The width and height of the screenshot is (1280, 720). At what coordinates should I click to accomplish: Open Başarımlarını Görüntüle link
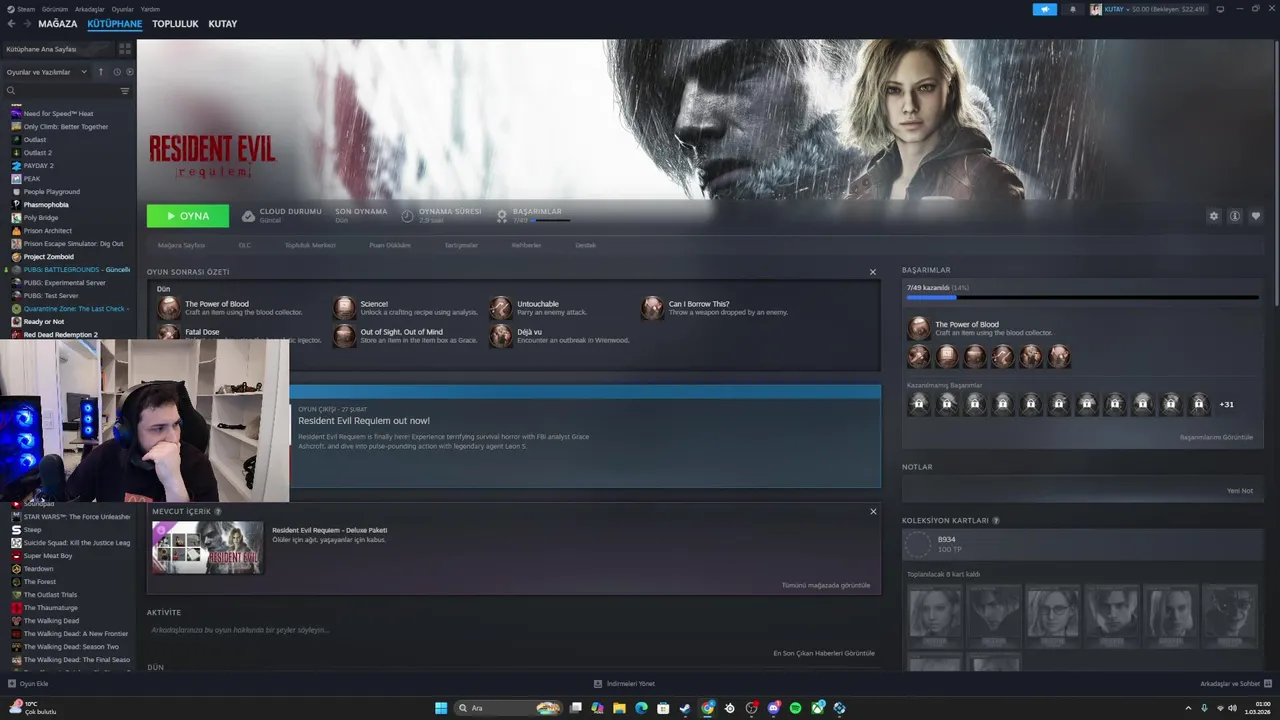1216,437
